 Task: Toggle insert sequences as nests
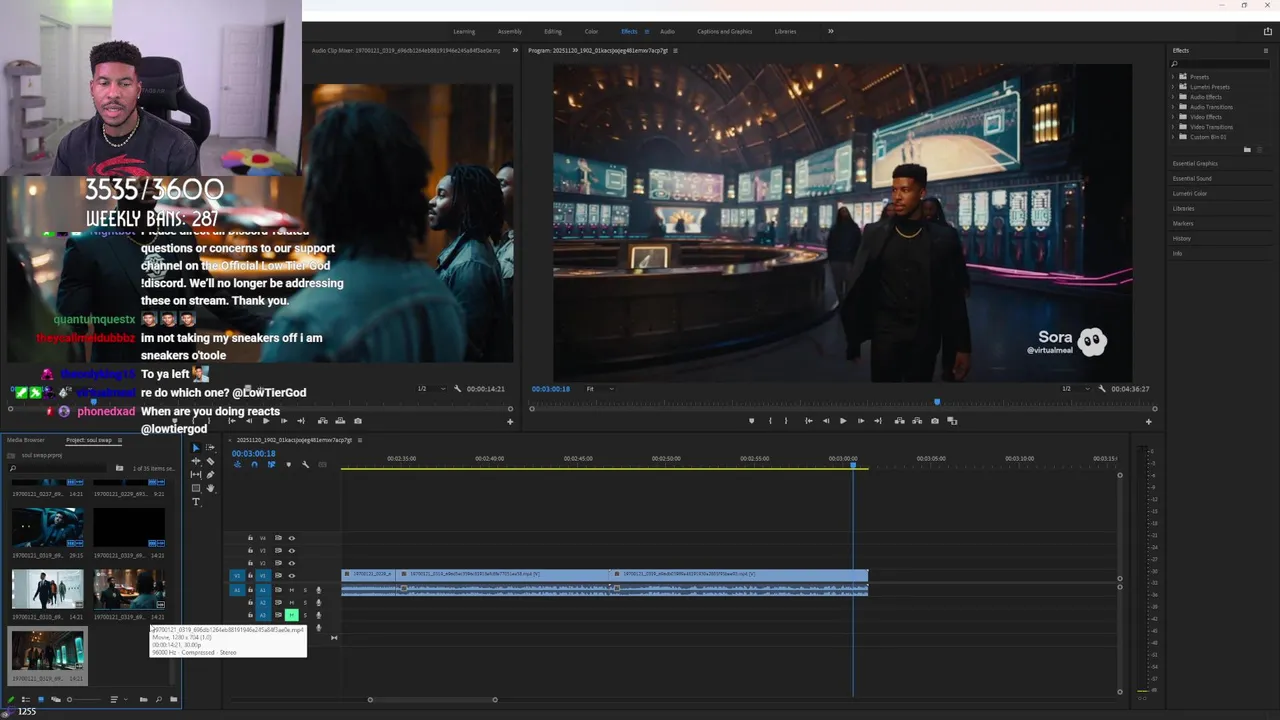238,464
